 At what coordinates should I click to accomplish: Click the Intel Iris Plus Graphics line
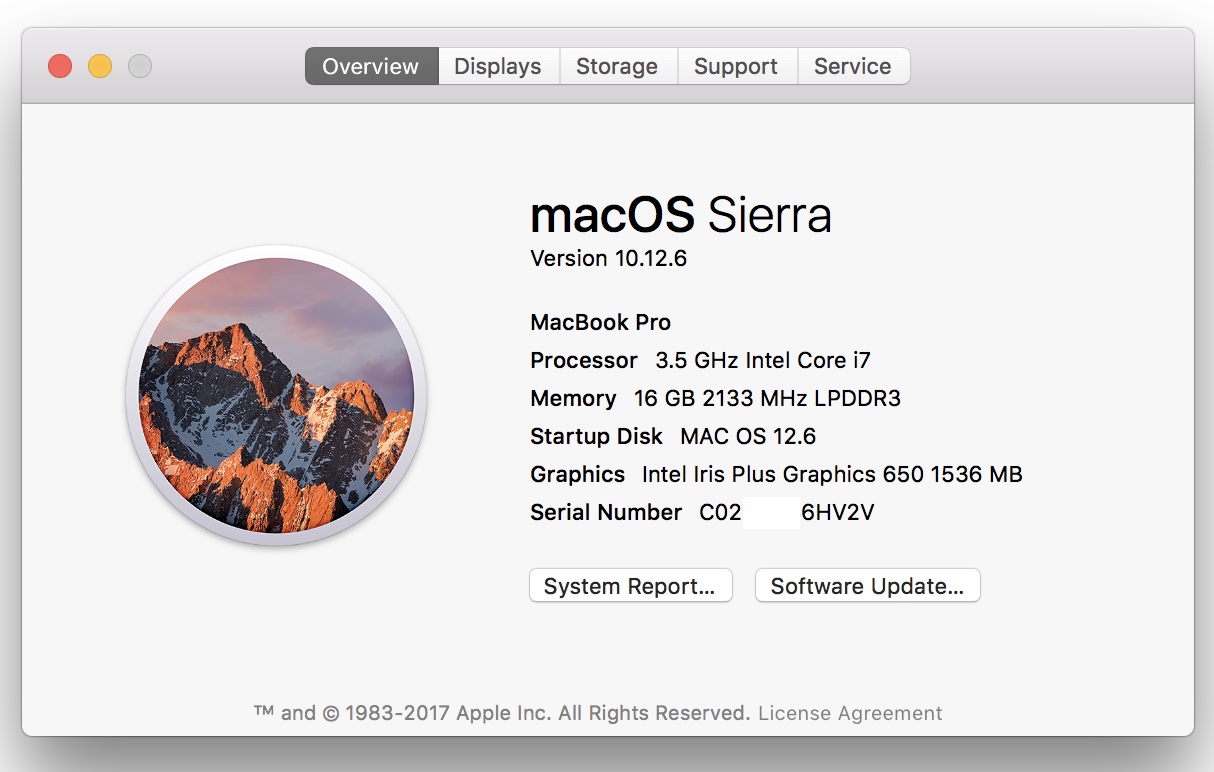click(776, 474)
